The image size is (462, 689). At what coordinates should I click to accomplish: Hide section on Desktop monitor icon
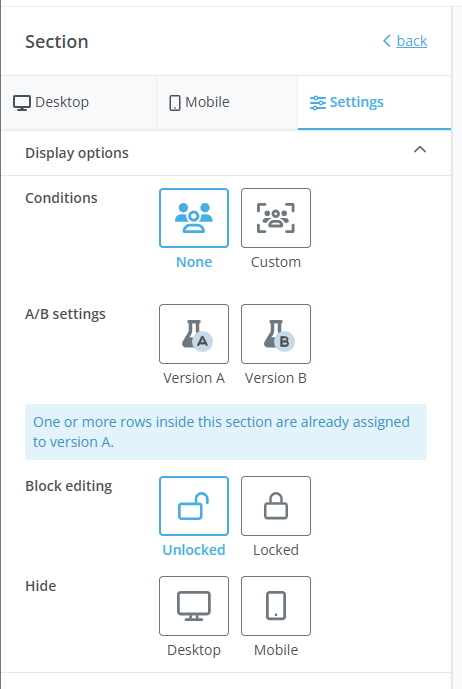(194, 606)
